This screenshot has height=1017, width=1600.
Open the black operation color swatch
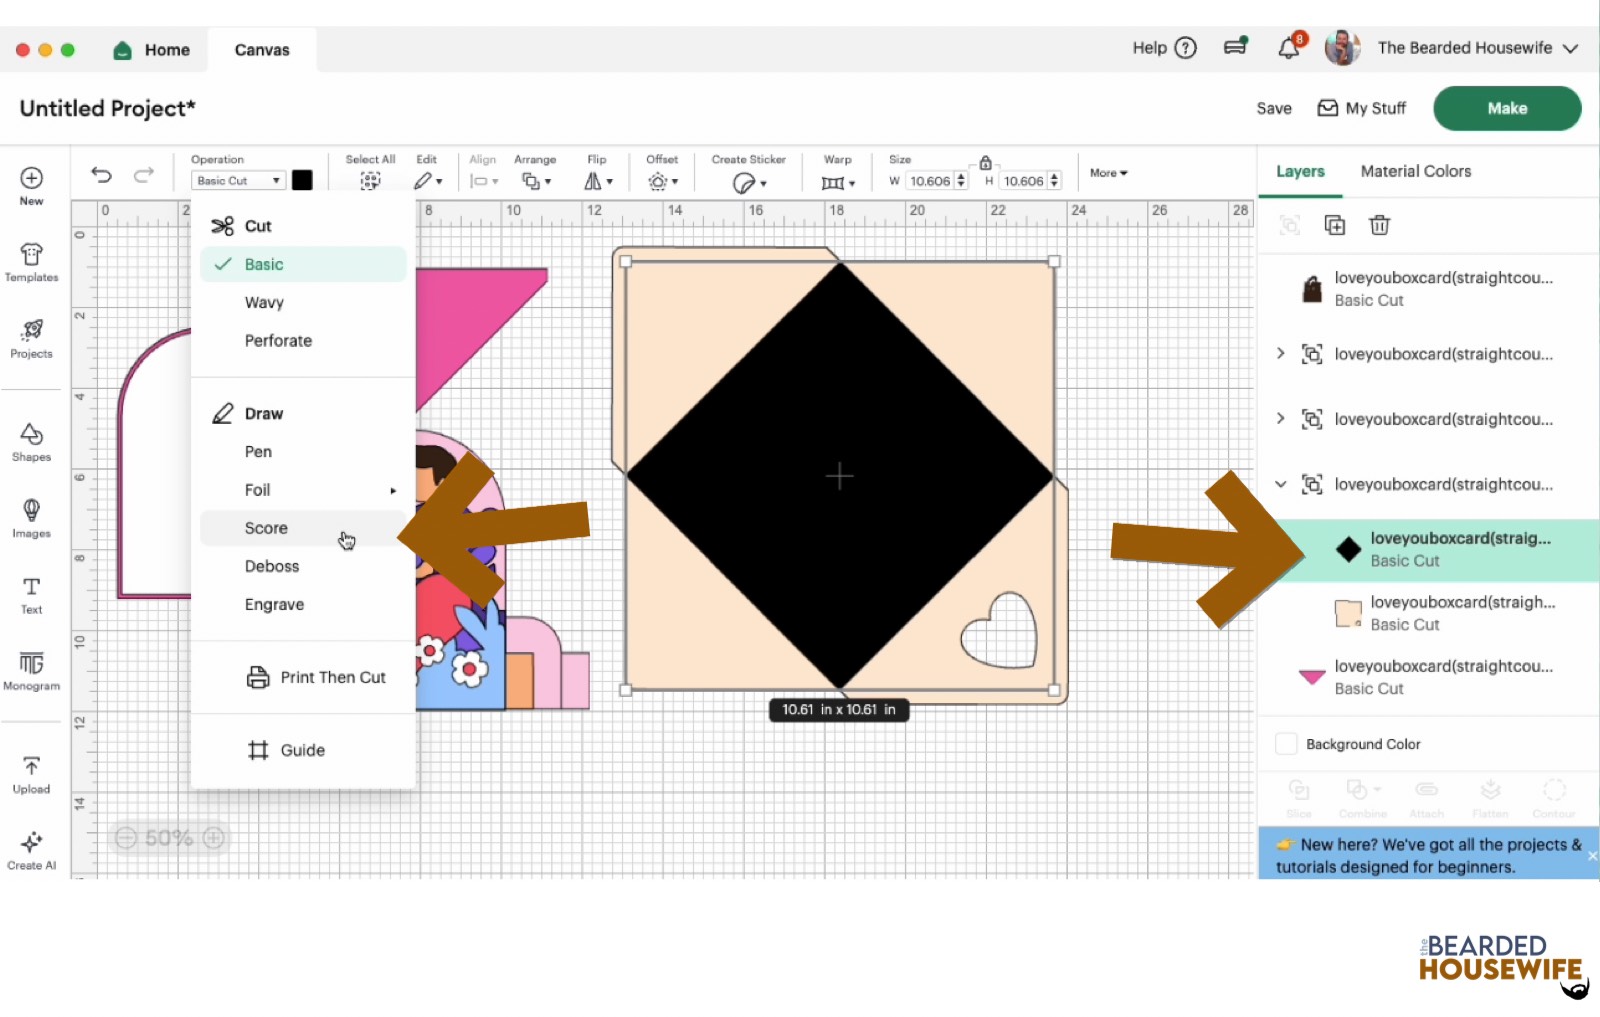pyautogui.click(x=302, y=180)
